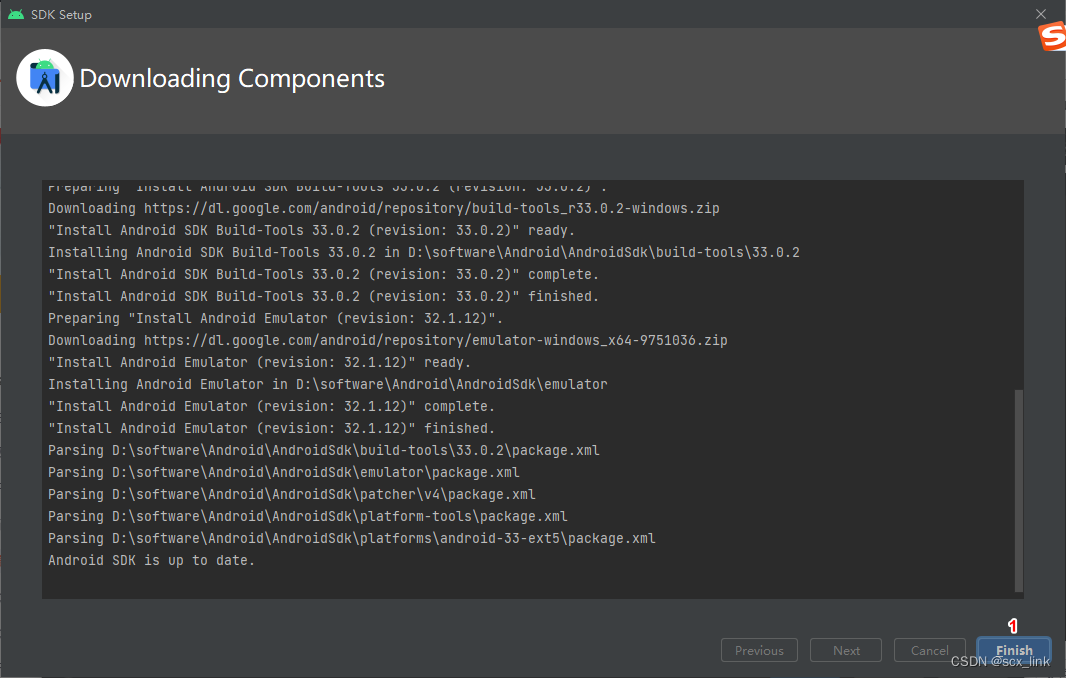Click the Finish button
The height and width of the screenshot is (678, 1066).
(1014, 650)
